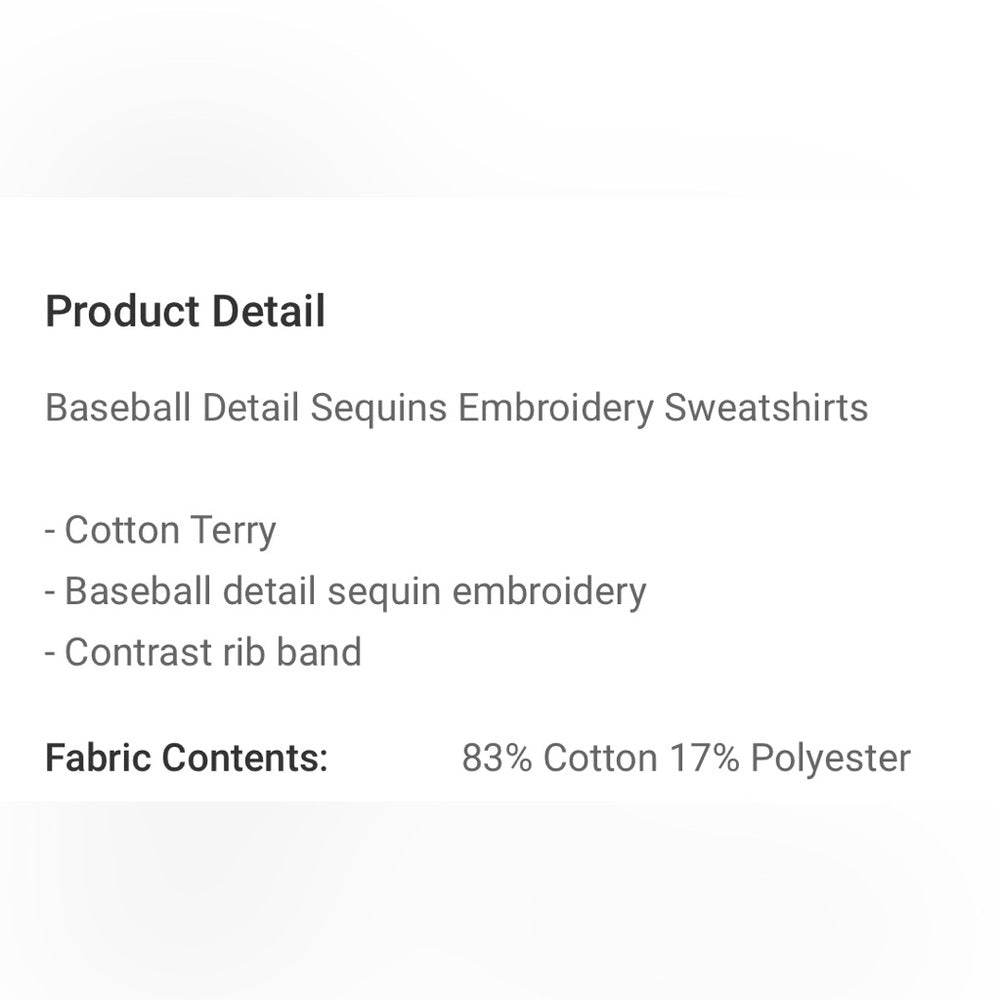Click the word Sequins in product title
This screenshot has width=1000, height=1000.
[378, 409]
